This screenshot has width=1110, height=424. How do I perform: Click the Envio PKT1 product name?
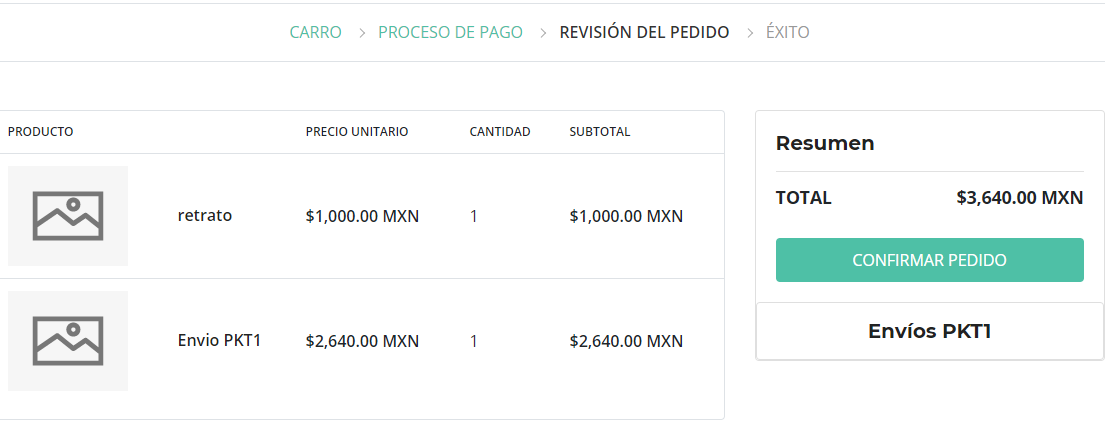click(219, 340)
